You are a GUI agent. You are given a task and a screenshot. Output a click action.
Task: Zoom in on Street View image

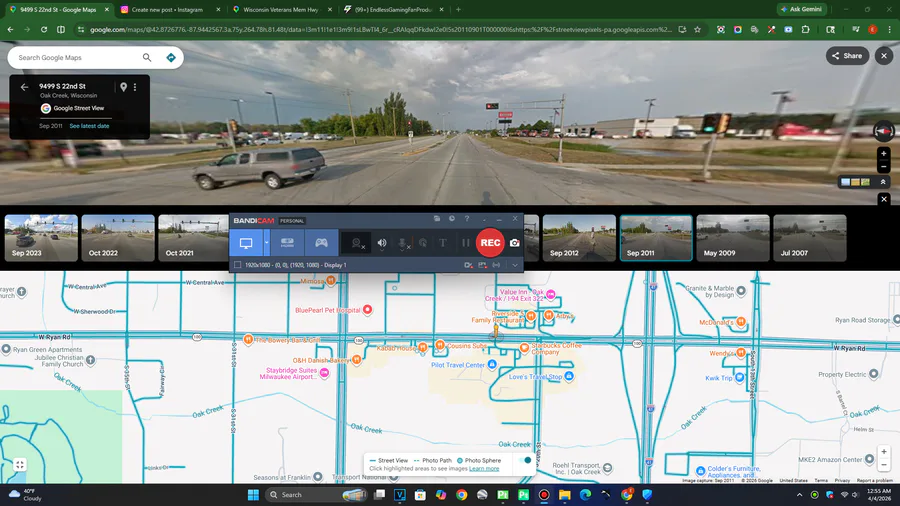pyautogui.click(x=884, y=153)
